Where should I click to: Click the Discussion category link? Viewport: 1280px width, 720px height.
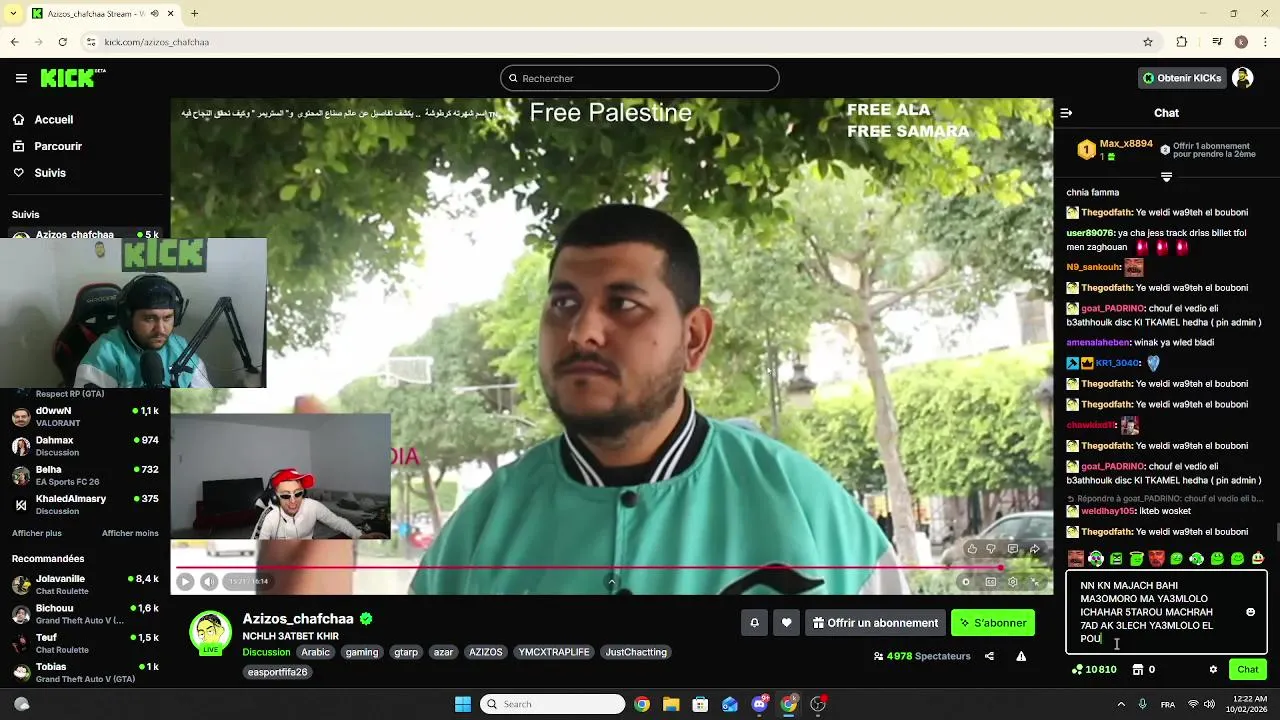pos(266,652)
